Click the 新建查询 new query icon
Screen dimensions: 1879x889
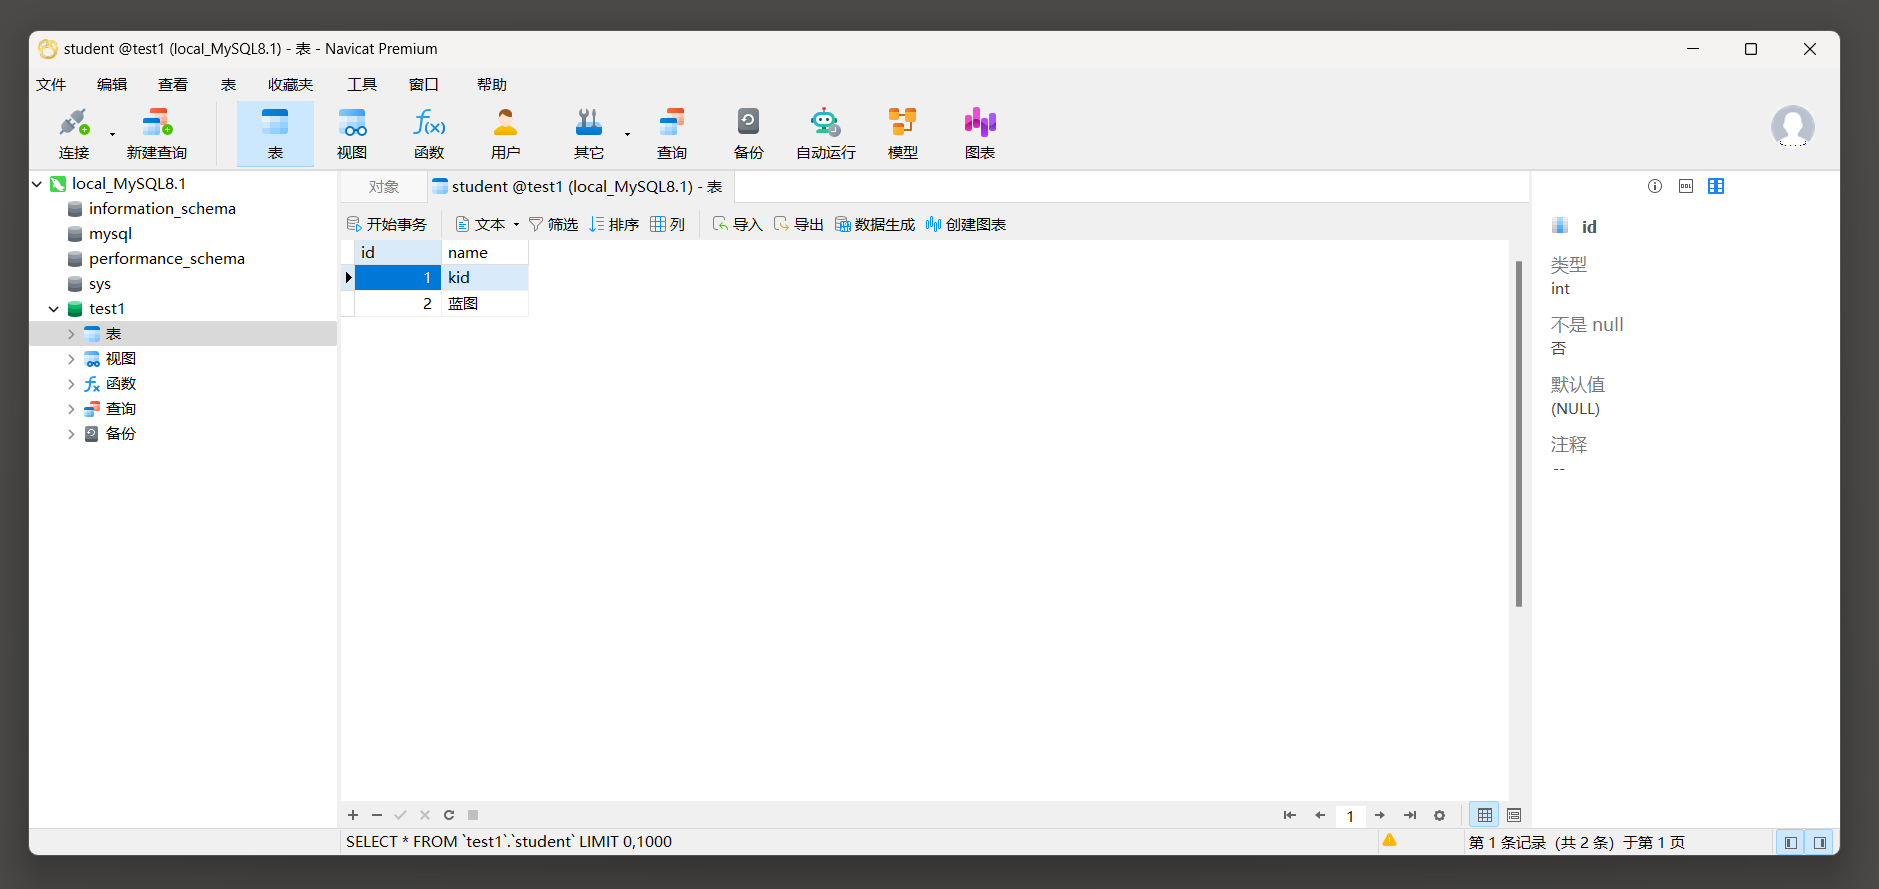pos(157,134)
